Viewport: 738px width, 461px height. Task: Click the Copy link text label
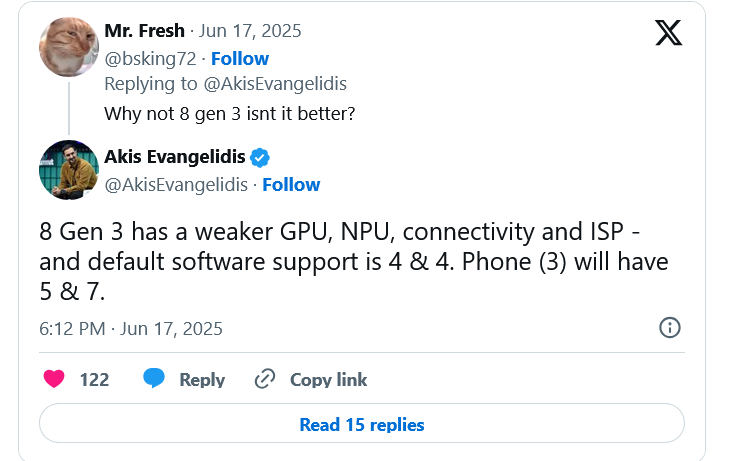tap(328, 380)
